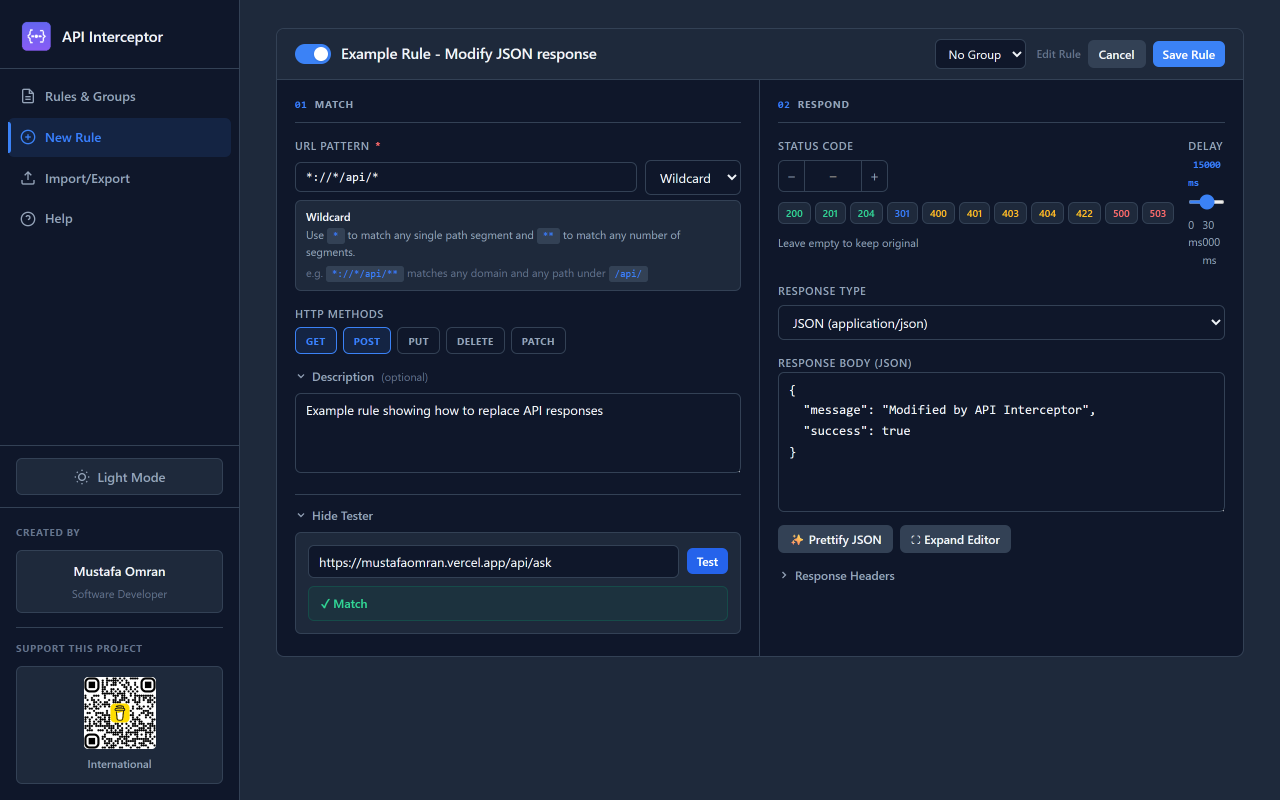Click the Rules & Groups document icon

click(28, 97)
